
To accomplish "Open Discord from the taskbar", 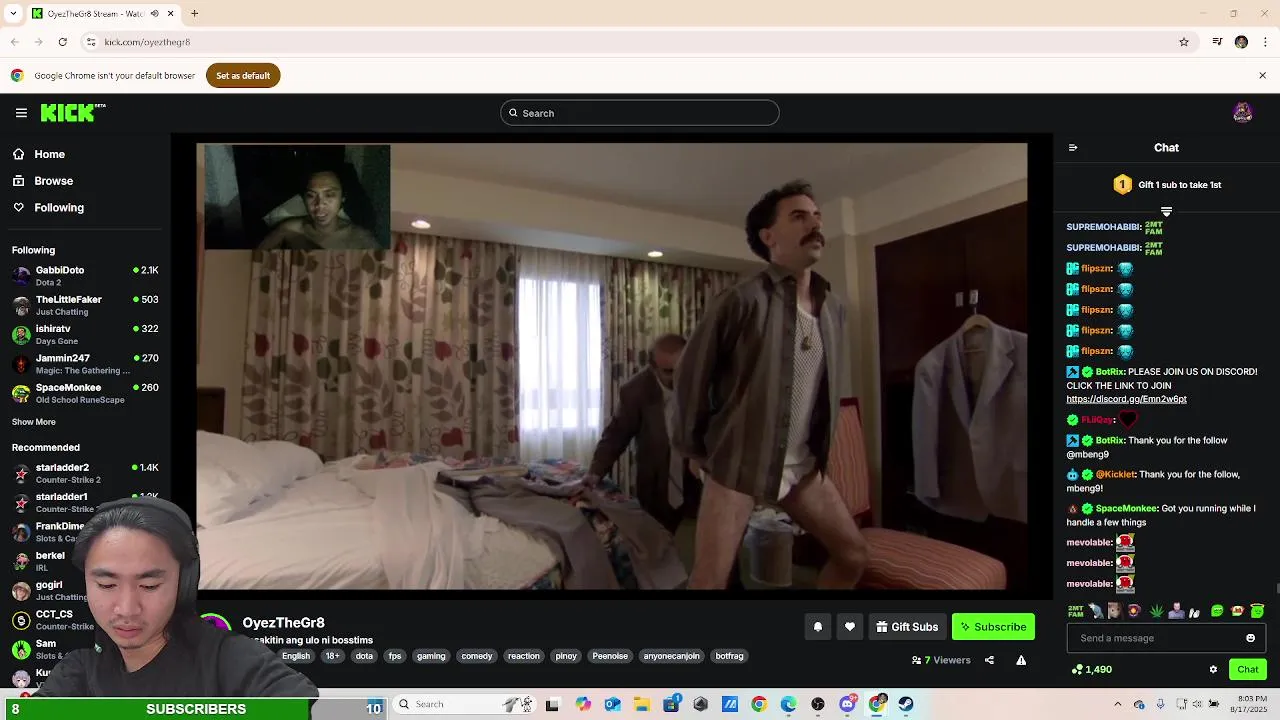I will point(848,704).
